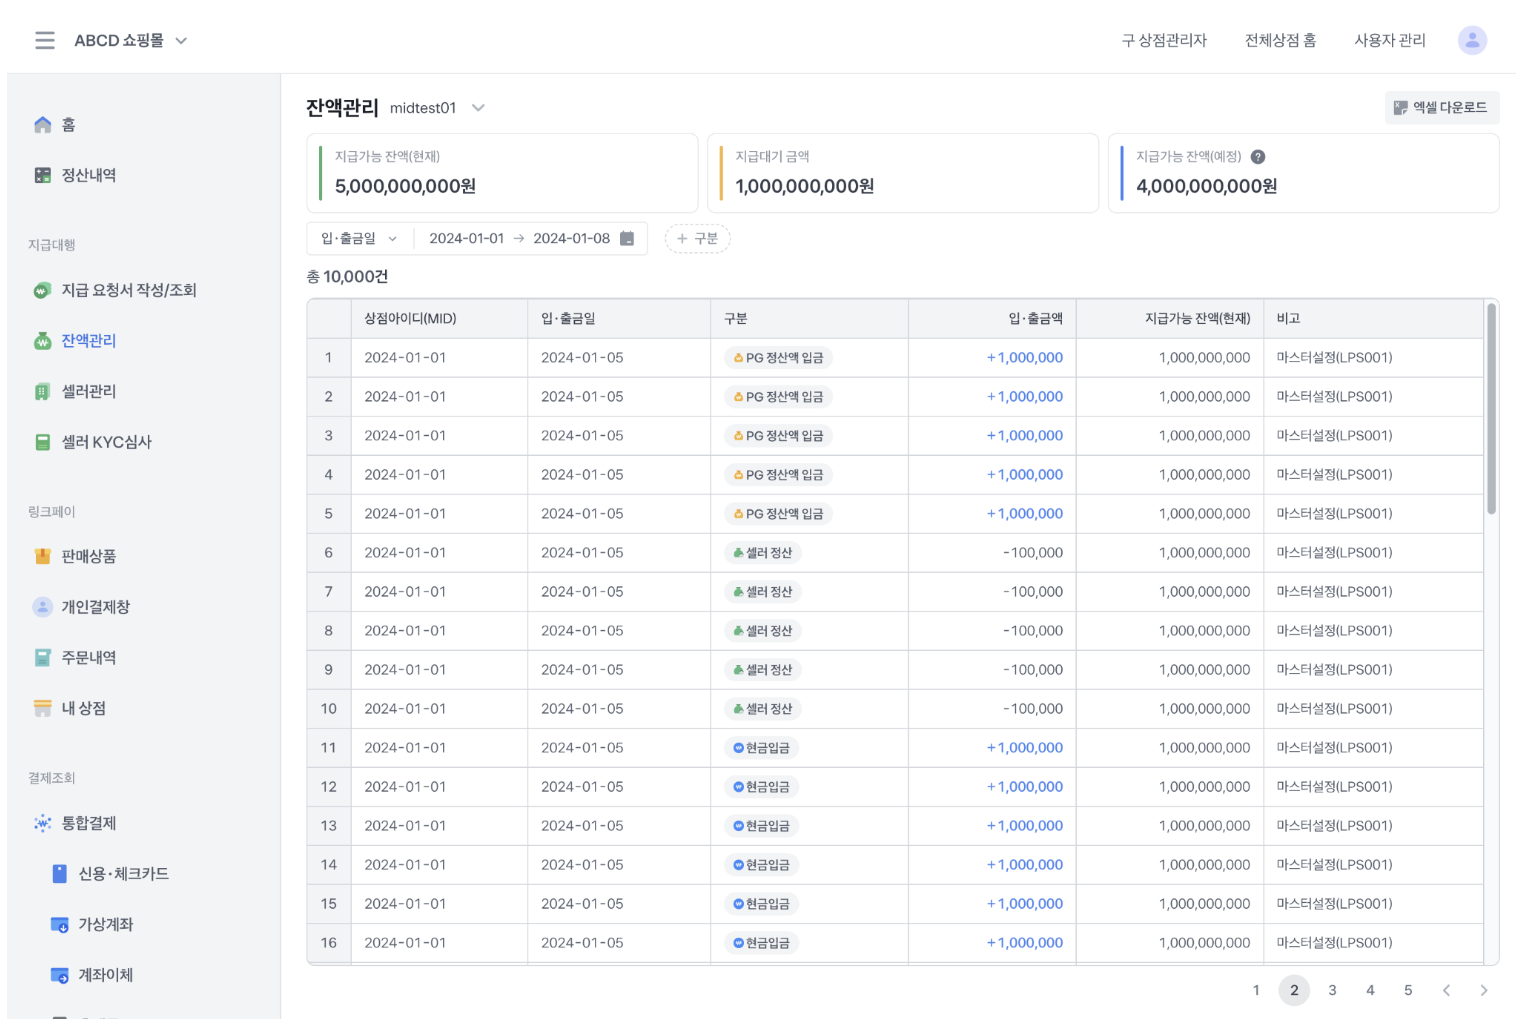The height and width of the screenshot is (1019, 1516).
Task: Click the calendar icon in date range
Action: click(627, 238)
